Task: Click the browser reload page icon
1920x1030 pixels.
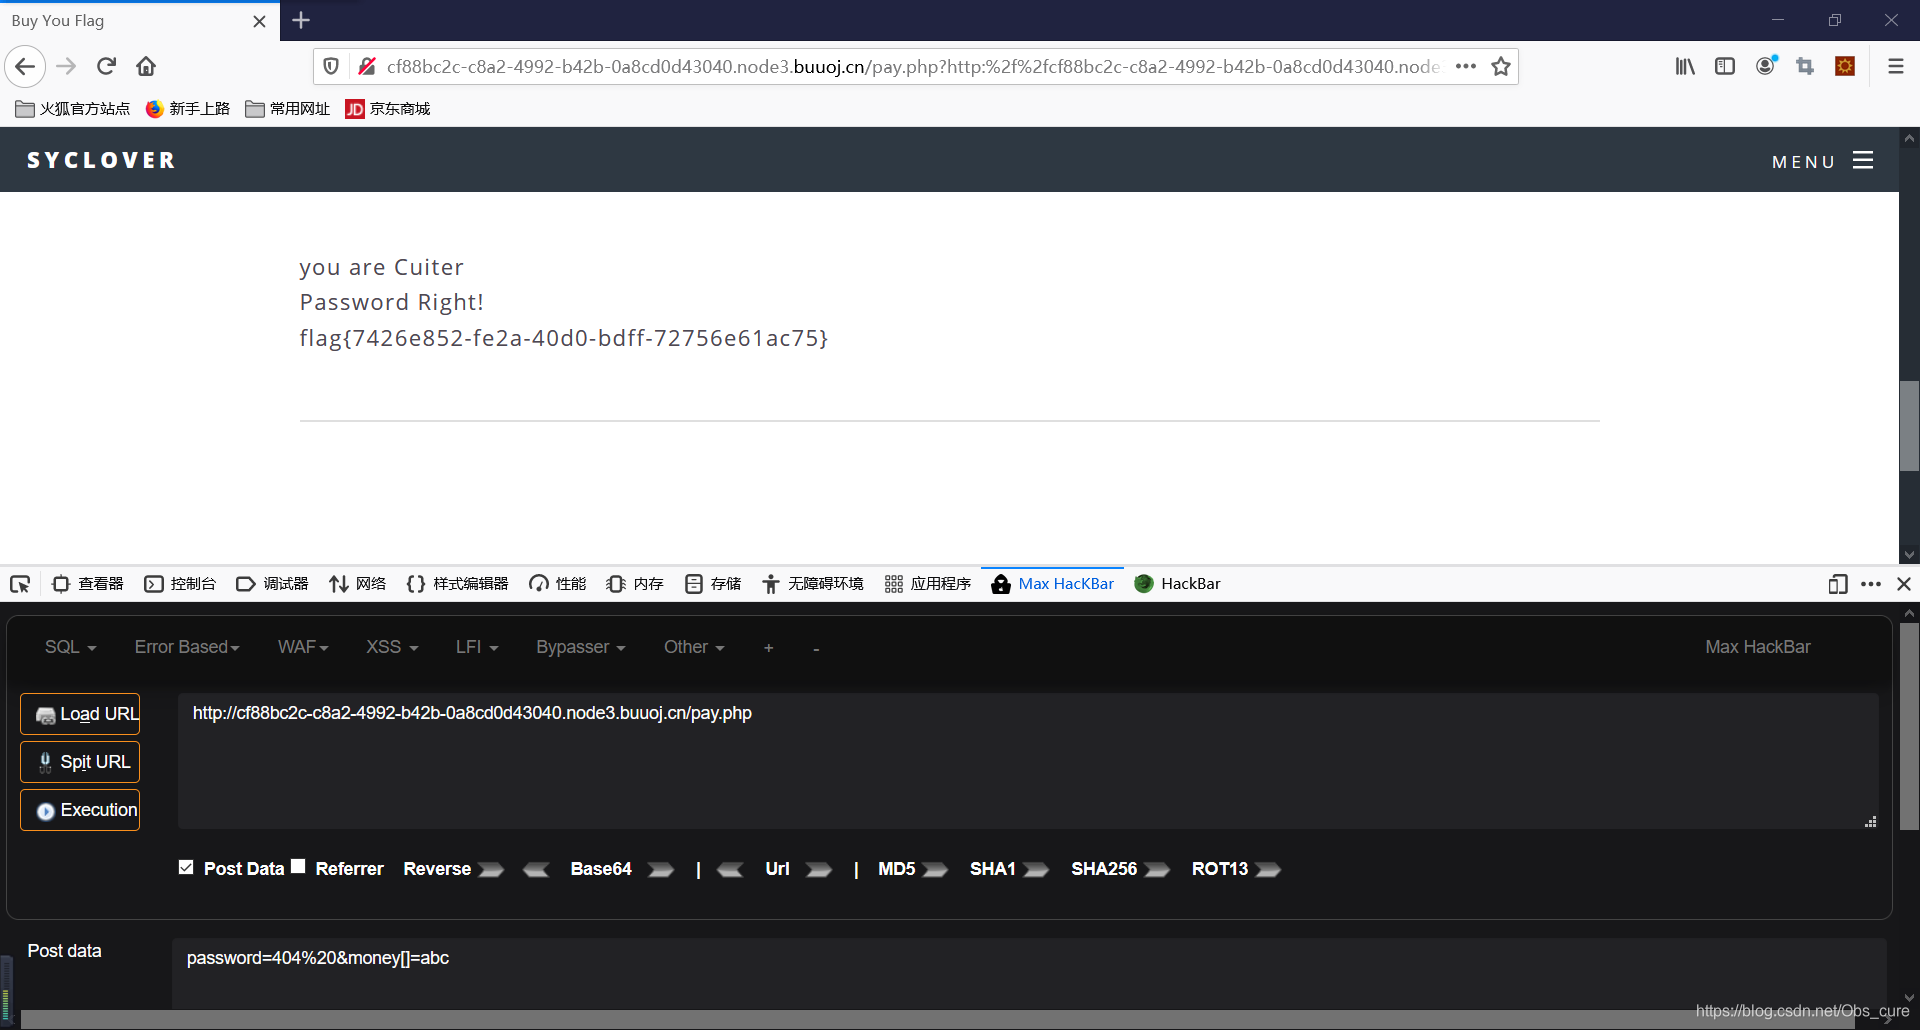Action: click(x=106, y=66)
